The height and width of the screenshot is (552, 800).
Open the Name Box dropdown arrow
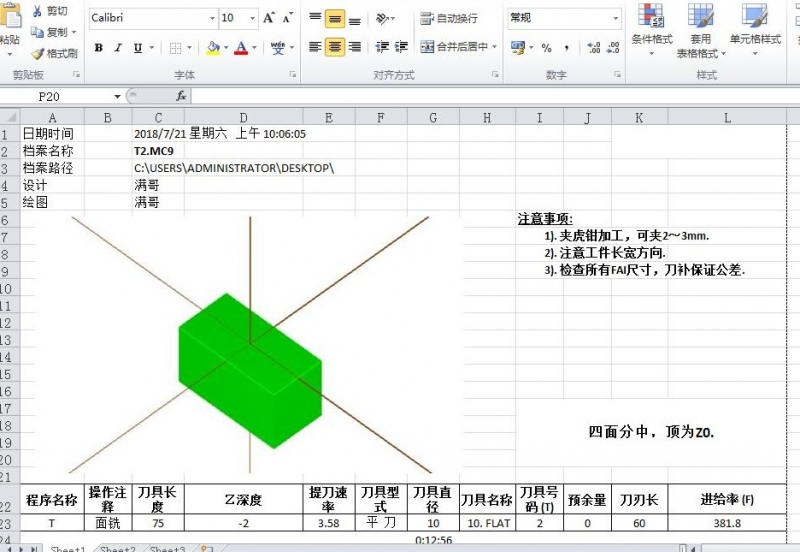117,96
